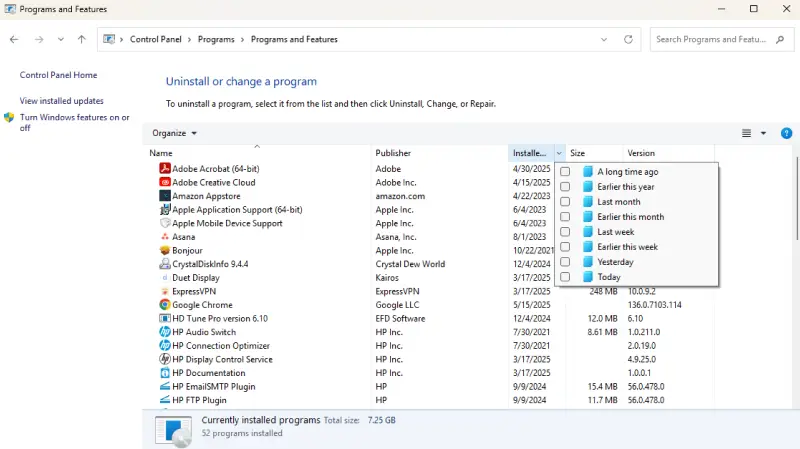The height and width of the screenshot is (449, 800).
Task: Check the 'Today' filter checkbox
Action: 565,277
